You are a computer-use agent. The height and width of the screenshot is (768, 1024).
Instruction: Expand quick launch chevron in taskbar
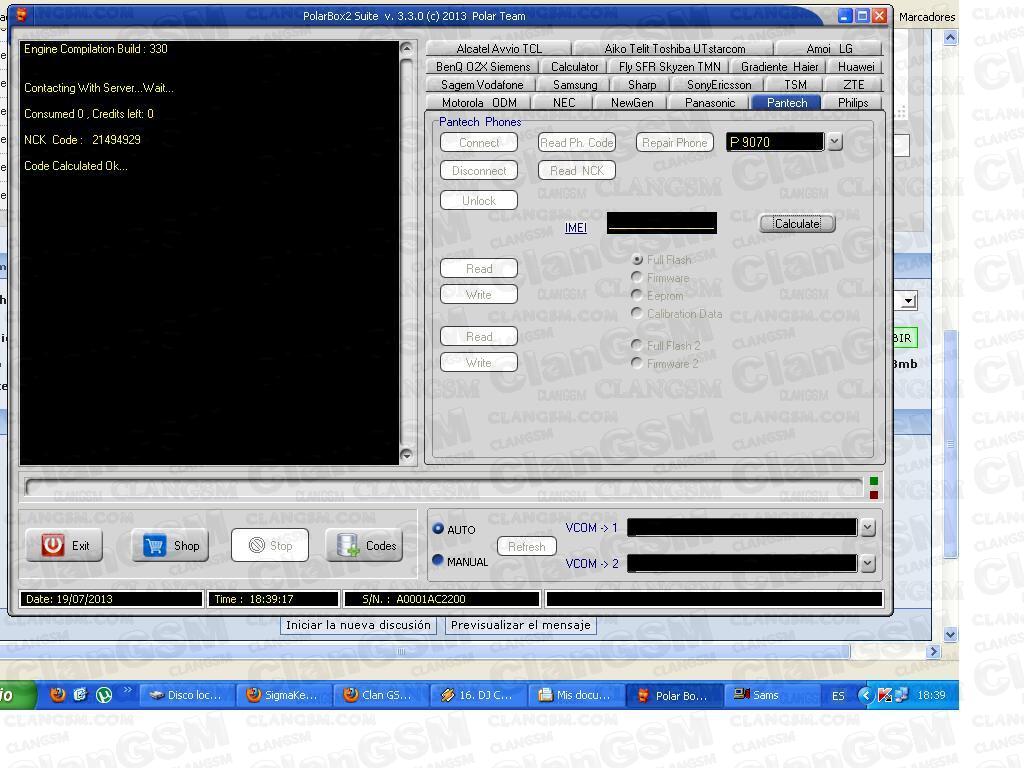coord(127,690)
